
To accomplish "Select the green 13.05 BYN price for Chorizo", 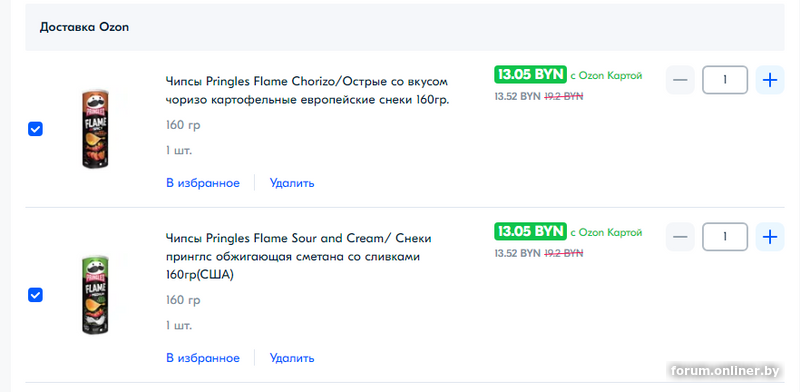I will click(x=530, y=75).
